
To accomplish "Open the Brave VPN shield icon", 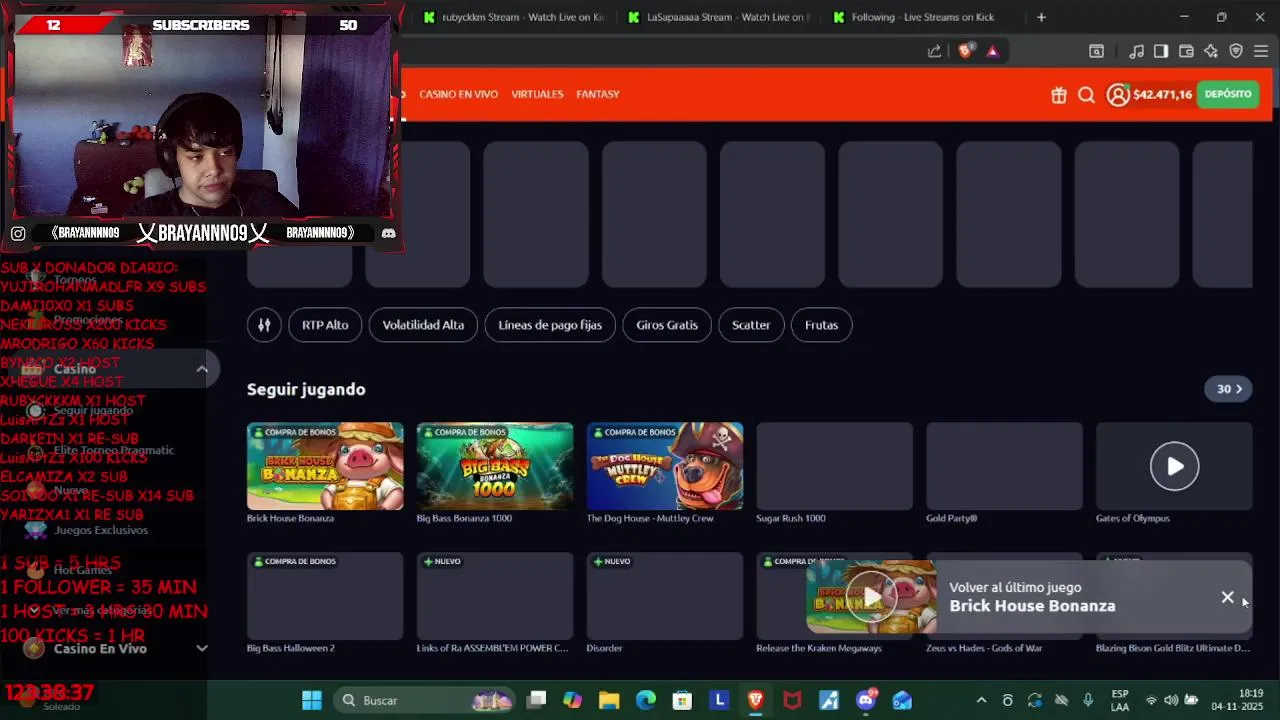I will click(x=1236, y=51).
